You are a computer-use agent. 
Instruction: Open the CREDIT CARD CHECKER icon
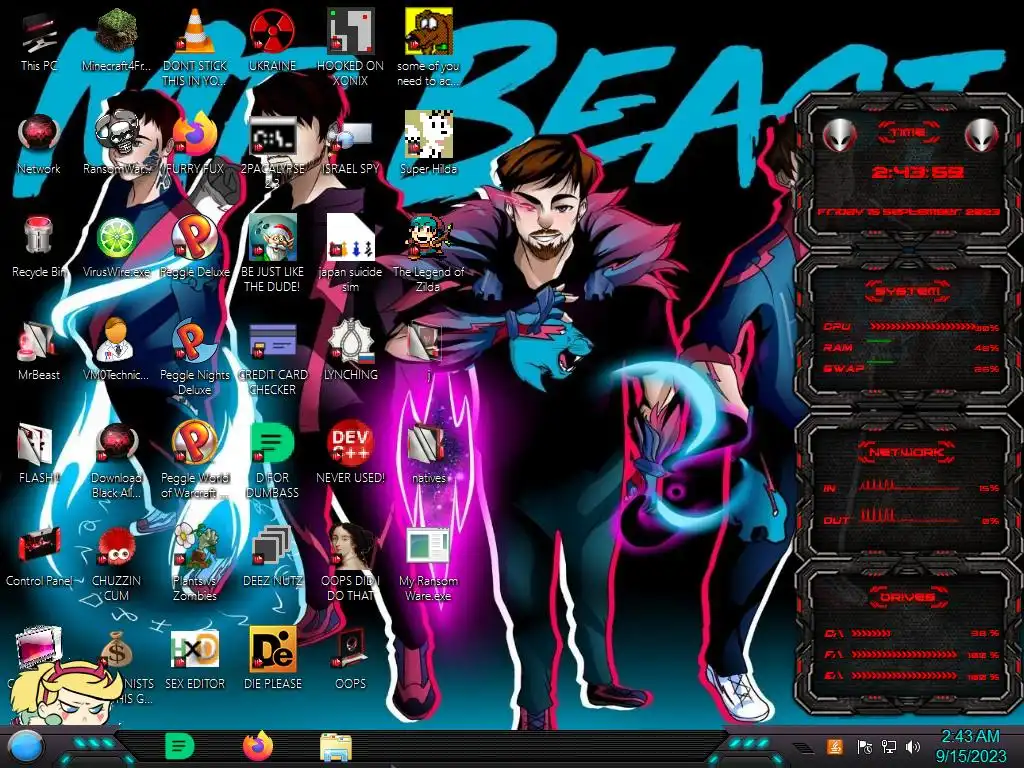pos(272,341)
